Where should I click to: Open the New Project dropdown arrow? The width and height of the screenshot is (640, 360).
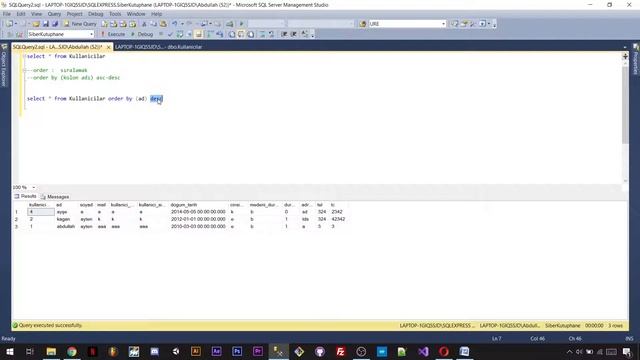pyautogui.click(x=16, y=24)
